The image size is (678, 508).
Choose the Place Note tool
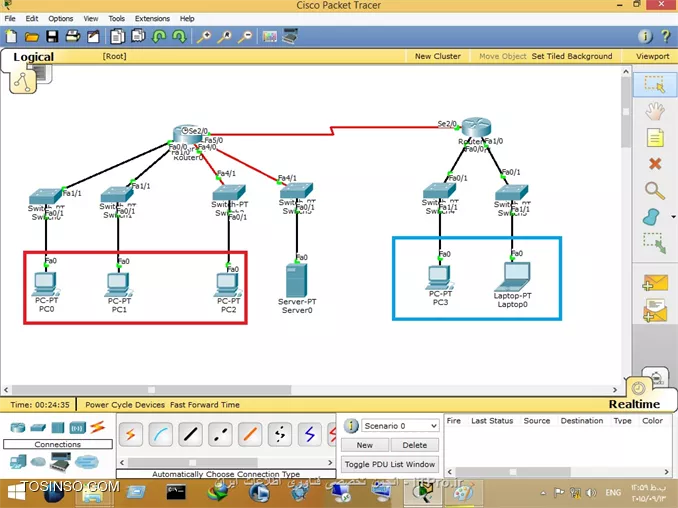(655, 138)
